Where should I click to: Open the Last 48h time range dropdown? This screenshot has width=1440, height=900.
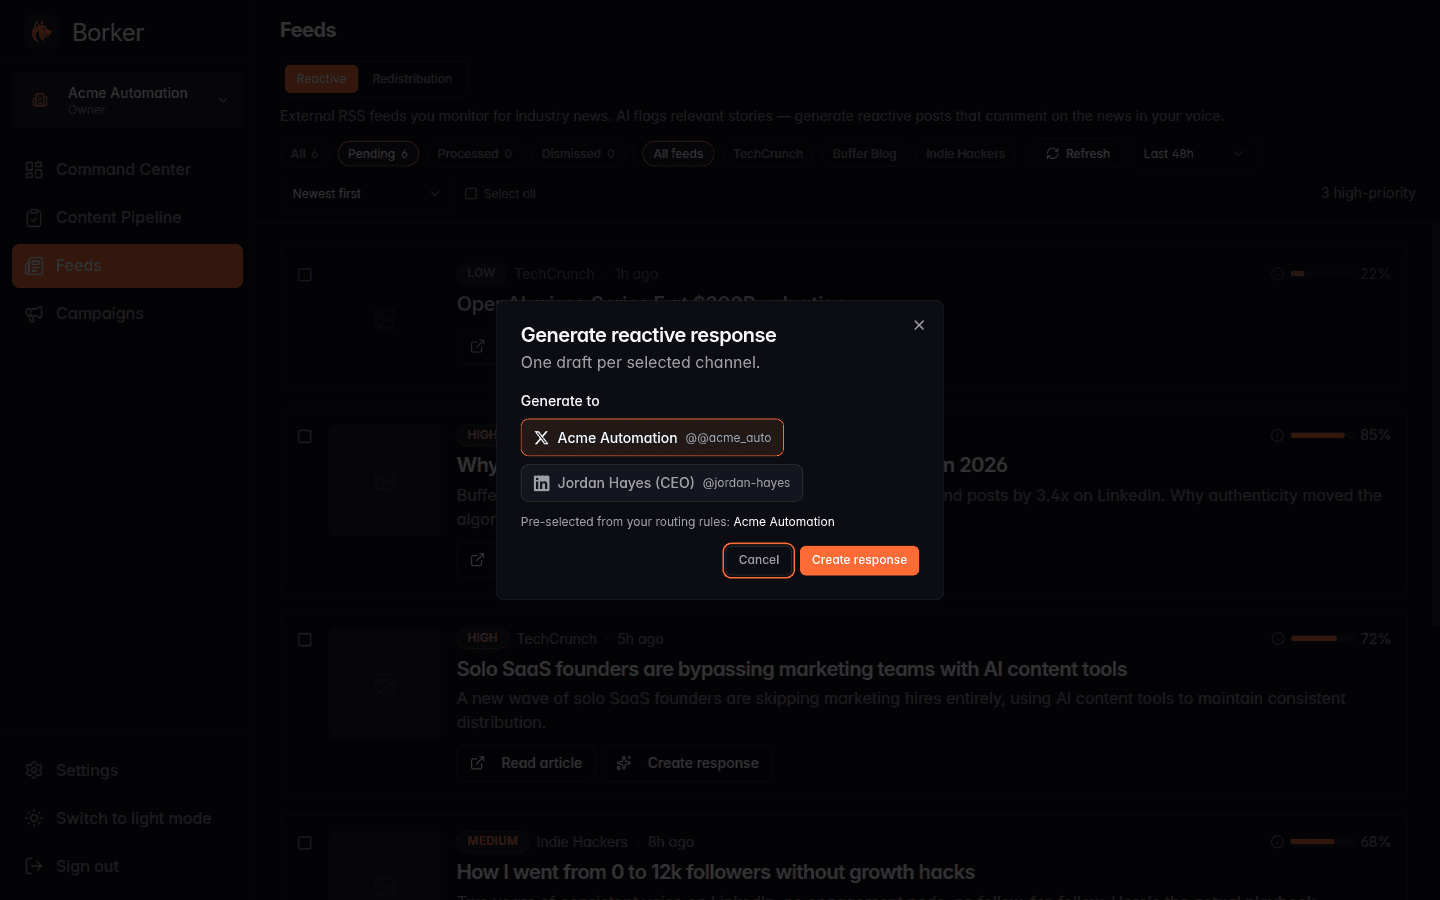(1193, 154)
